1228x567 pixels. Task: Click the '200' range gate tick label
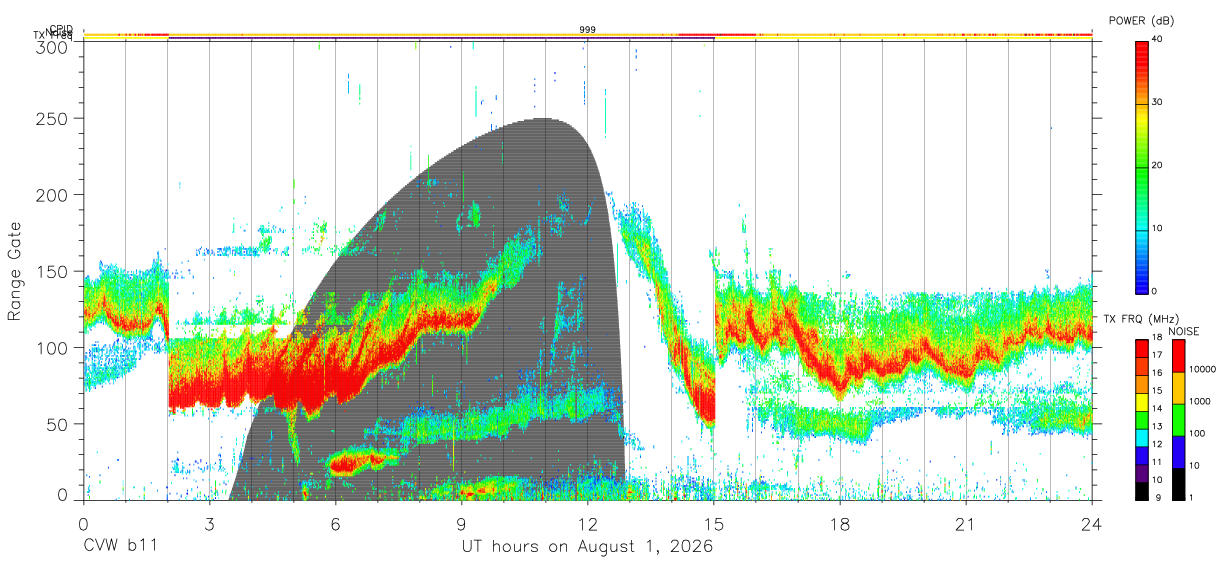coord(53,195)
